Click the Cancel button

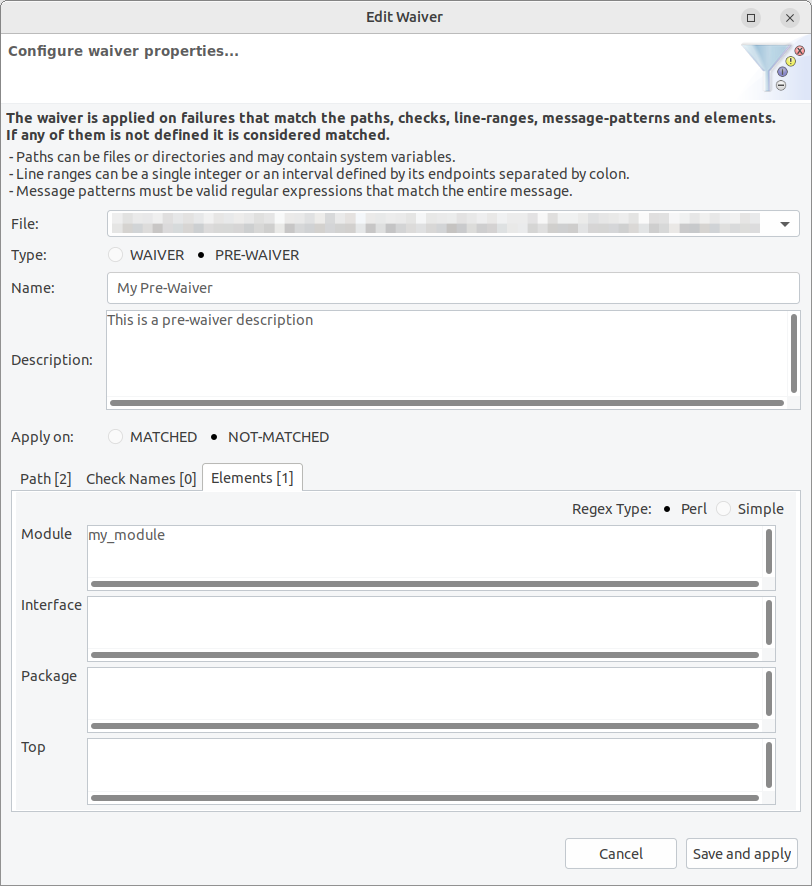click(620, 853)
